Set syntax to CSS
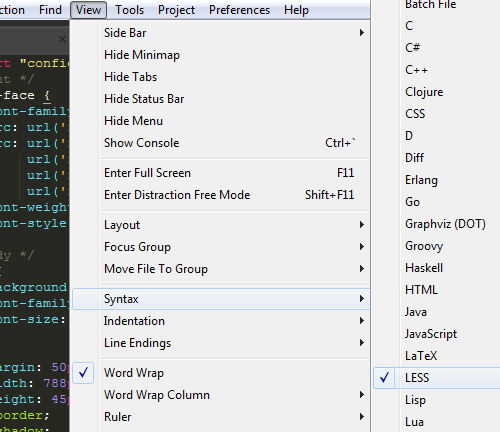 (x=437, y=114)
